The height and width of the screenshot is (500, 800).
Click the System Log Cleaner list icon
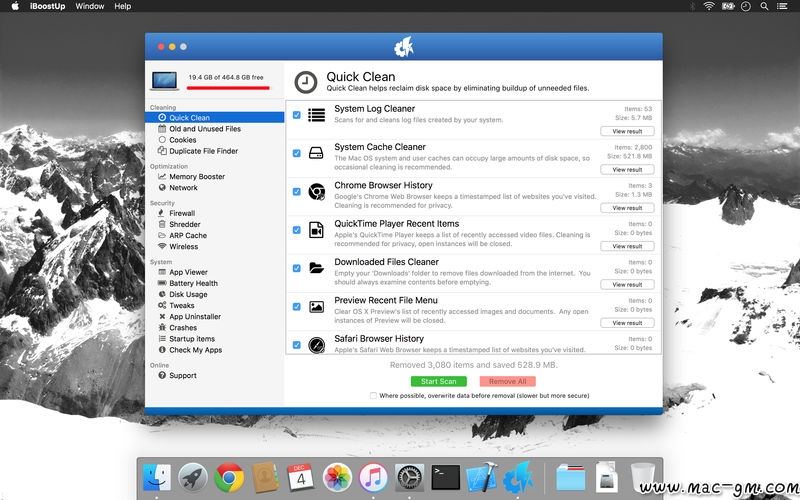pyautogui.click(x=316, y=115)
